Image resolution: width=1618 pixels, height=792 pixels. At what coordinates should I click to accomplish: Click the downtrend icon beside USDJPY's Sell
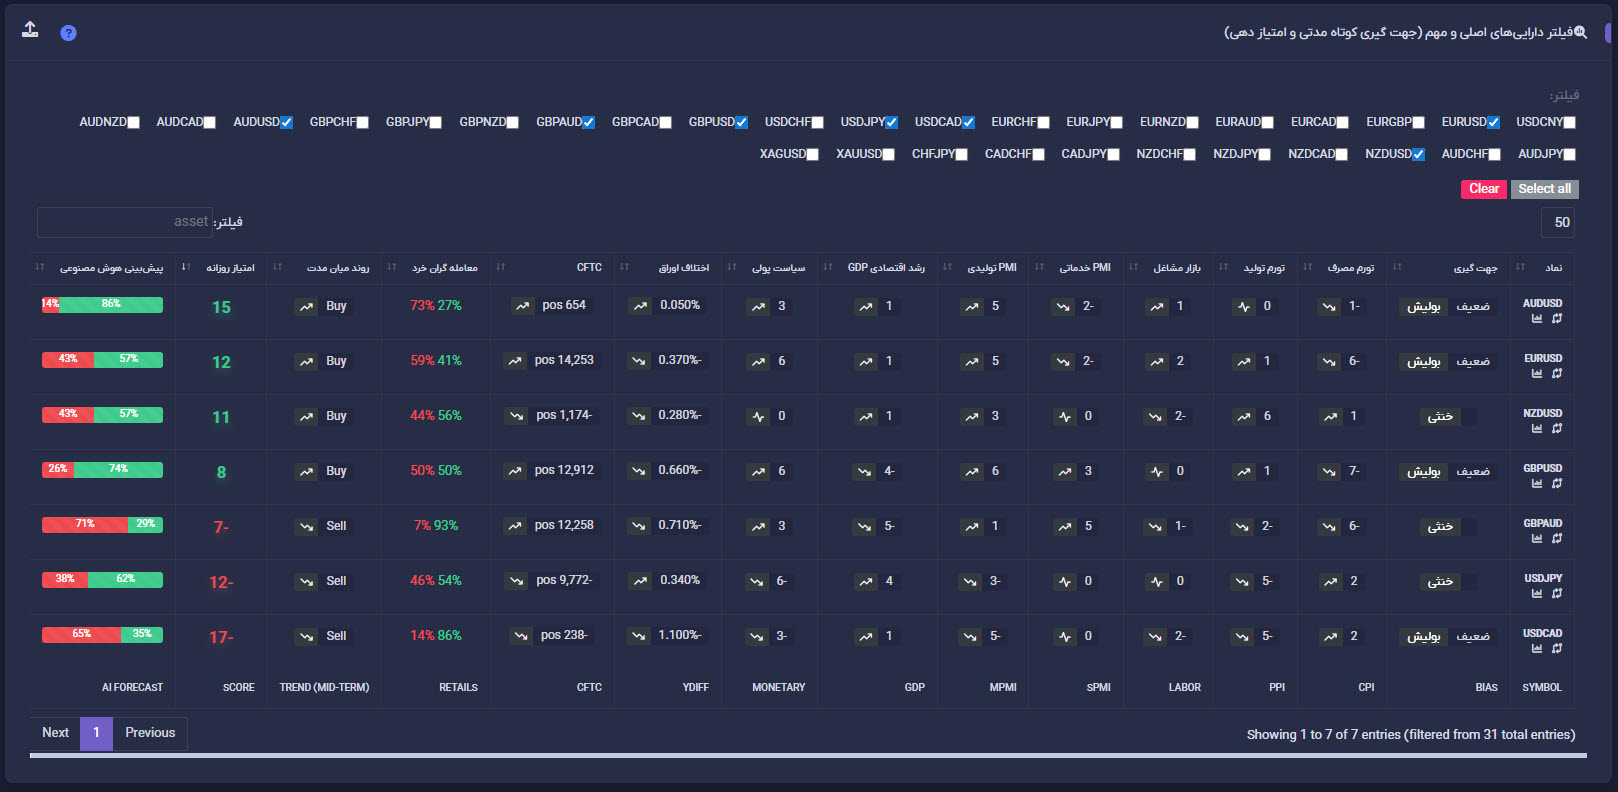[306, 582]
